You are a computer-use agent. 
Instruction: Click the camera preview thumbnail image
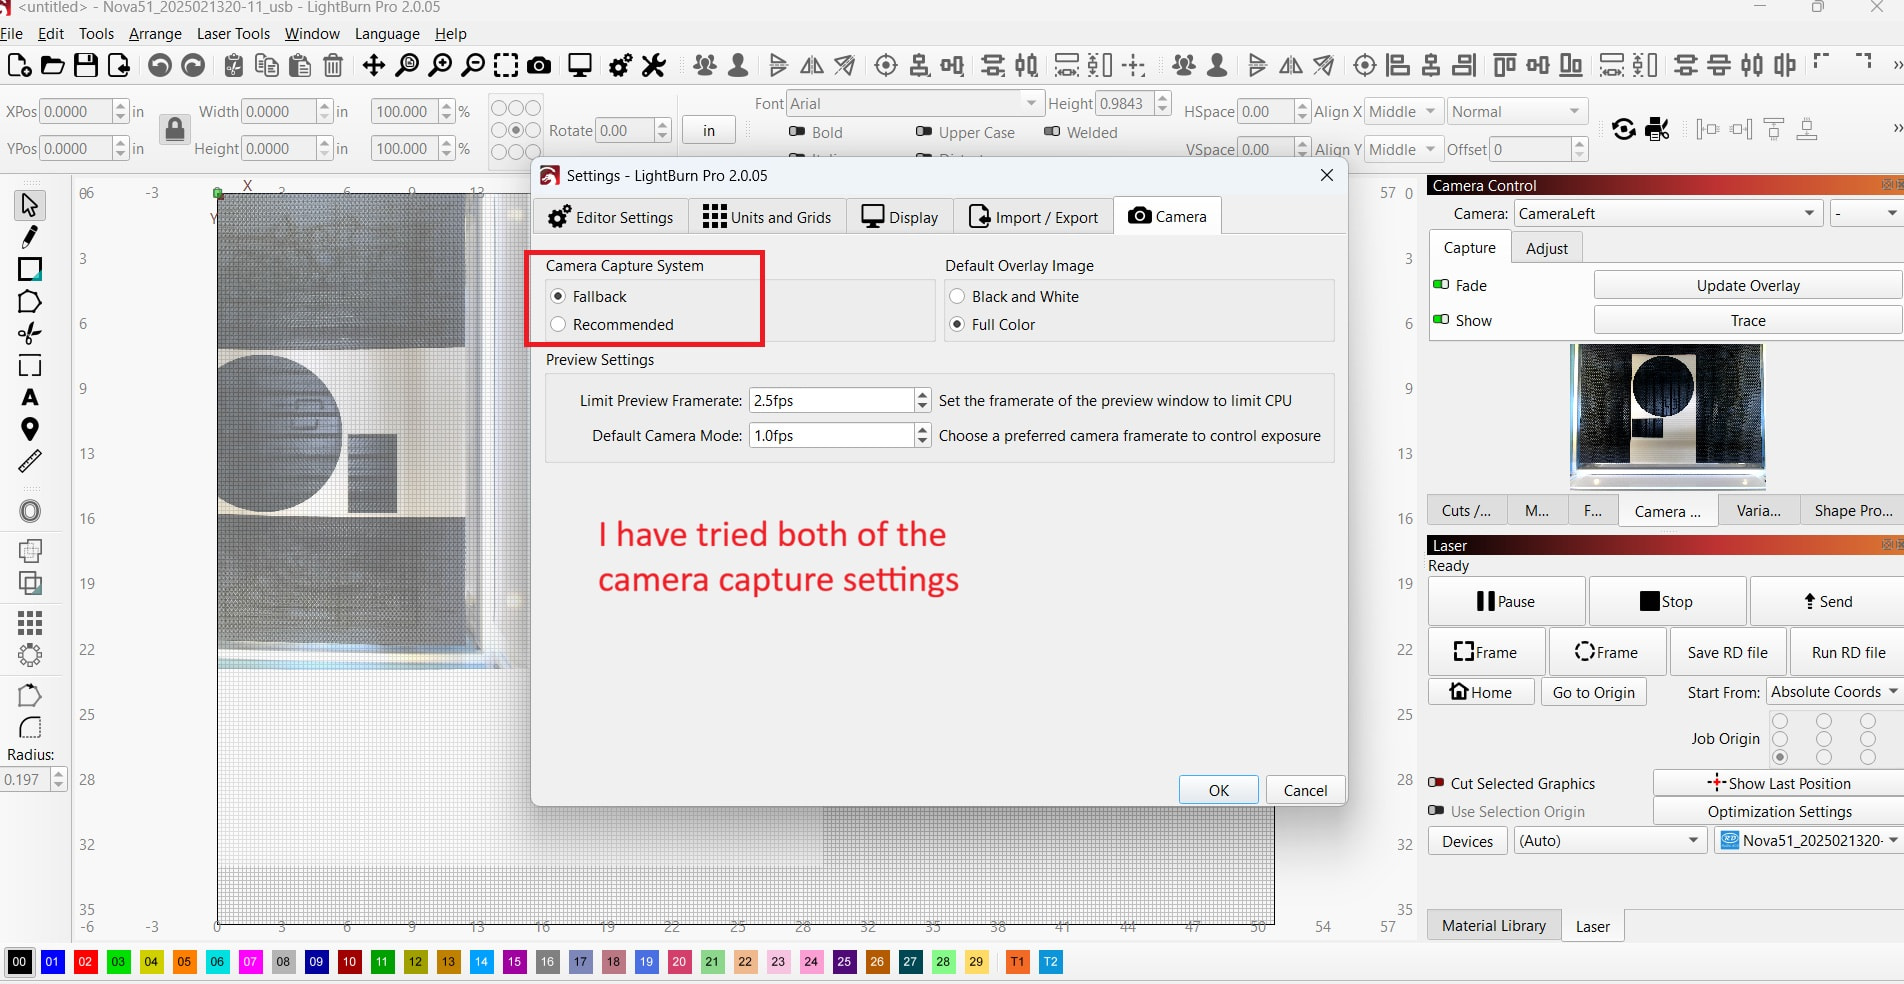click(1668, 415)
